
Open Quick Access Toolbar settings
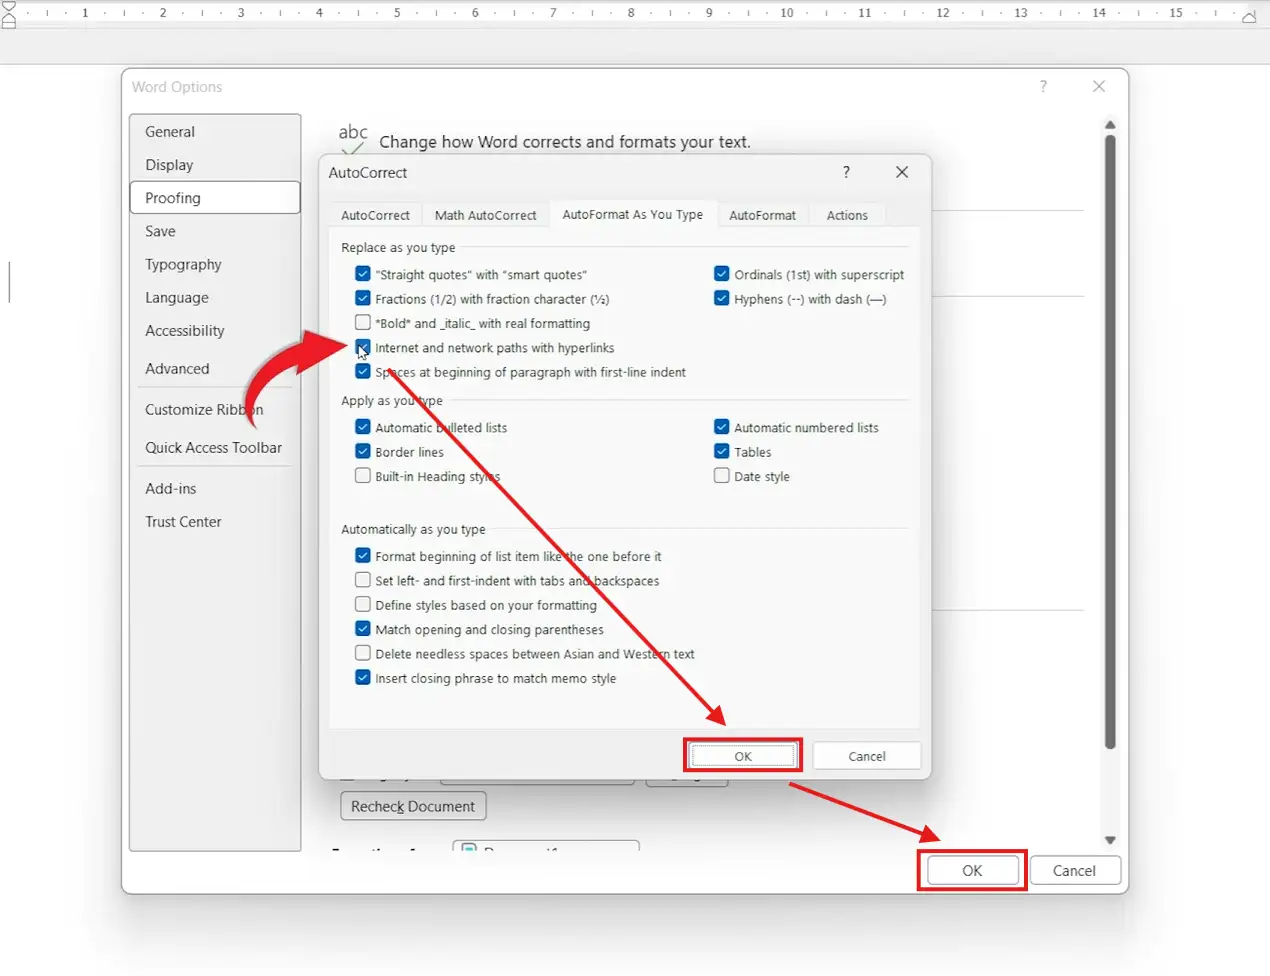(215, 447)
